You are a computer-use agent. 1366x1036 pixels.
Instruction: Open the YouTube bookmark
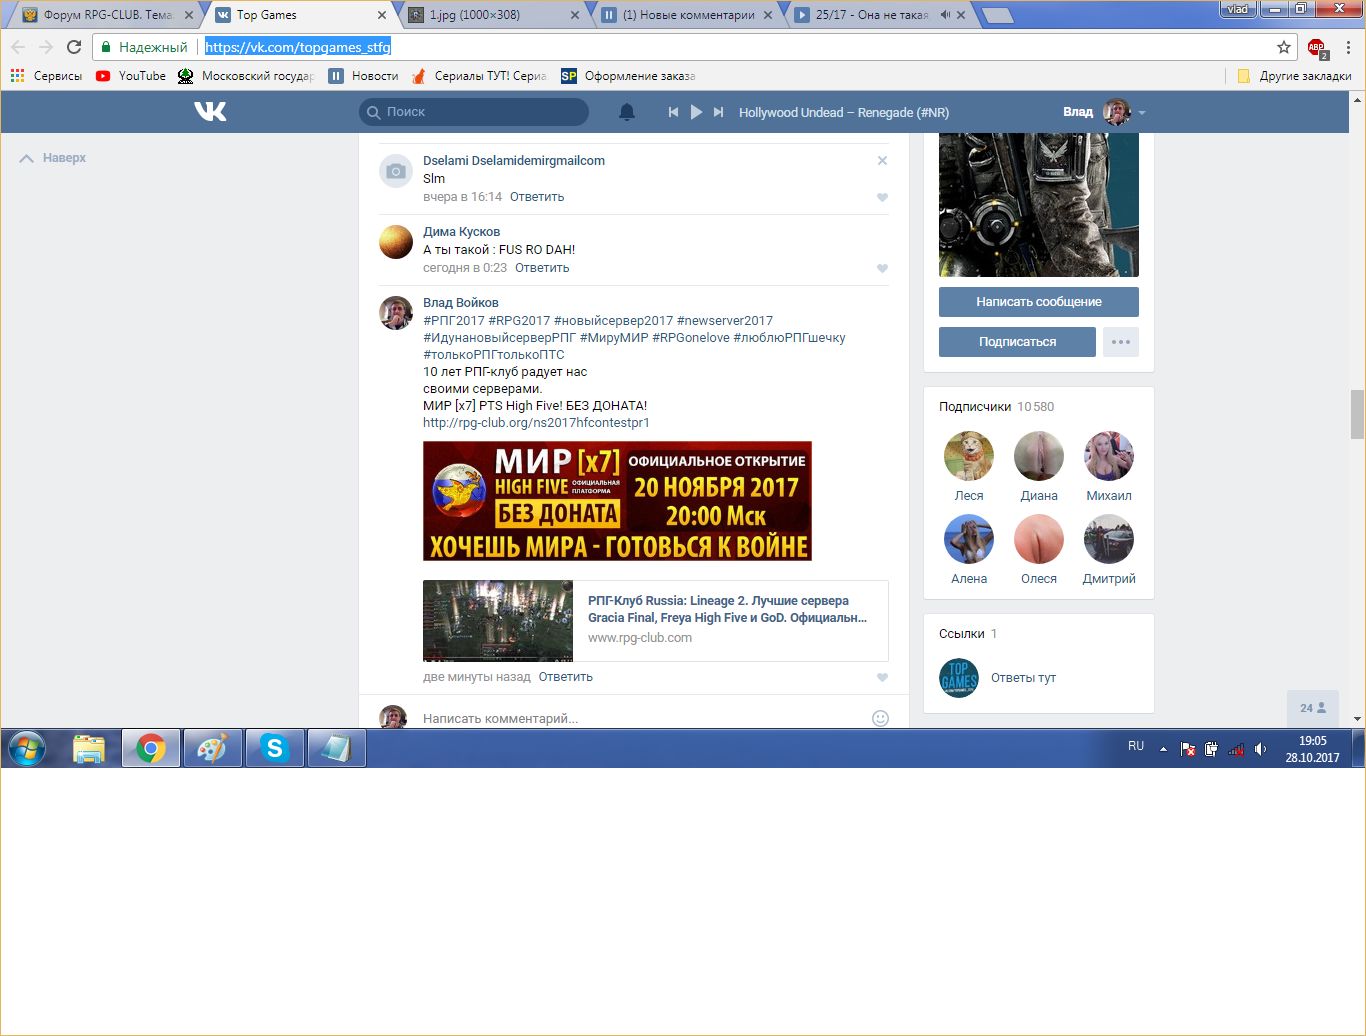coord(131,76)
